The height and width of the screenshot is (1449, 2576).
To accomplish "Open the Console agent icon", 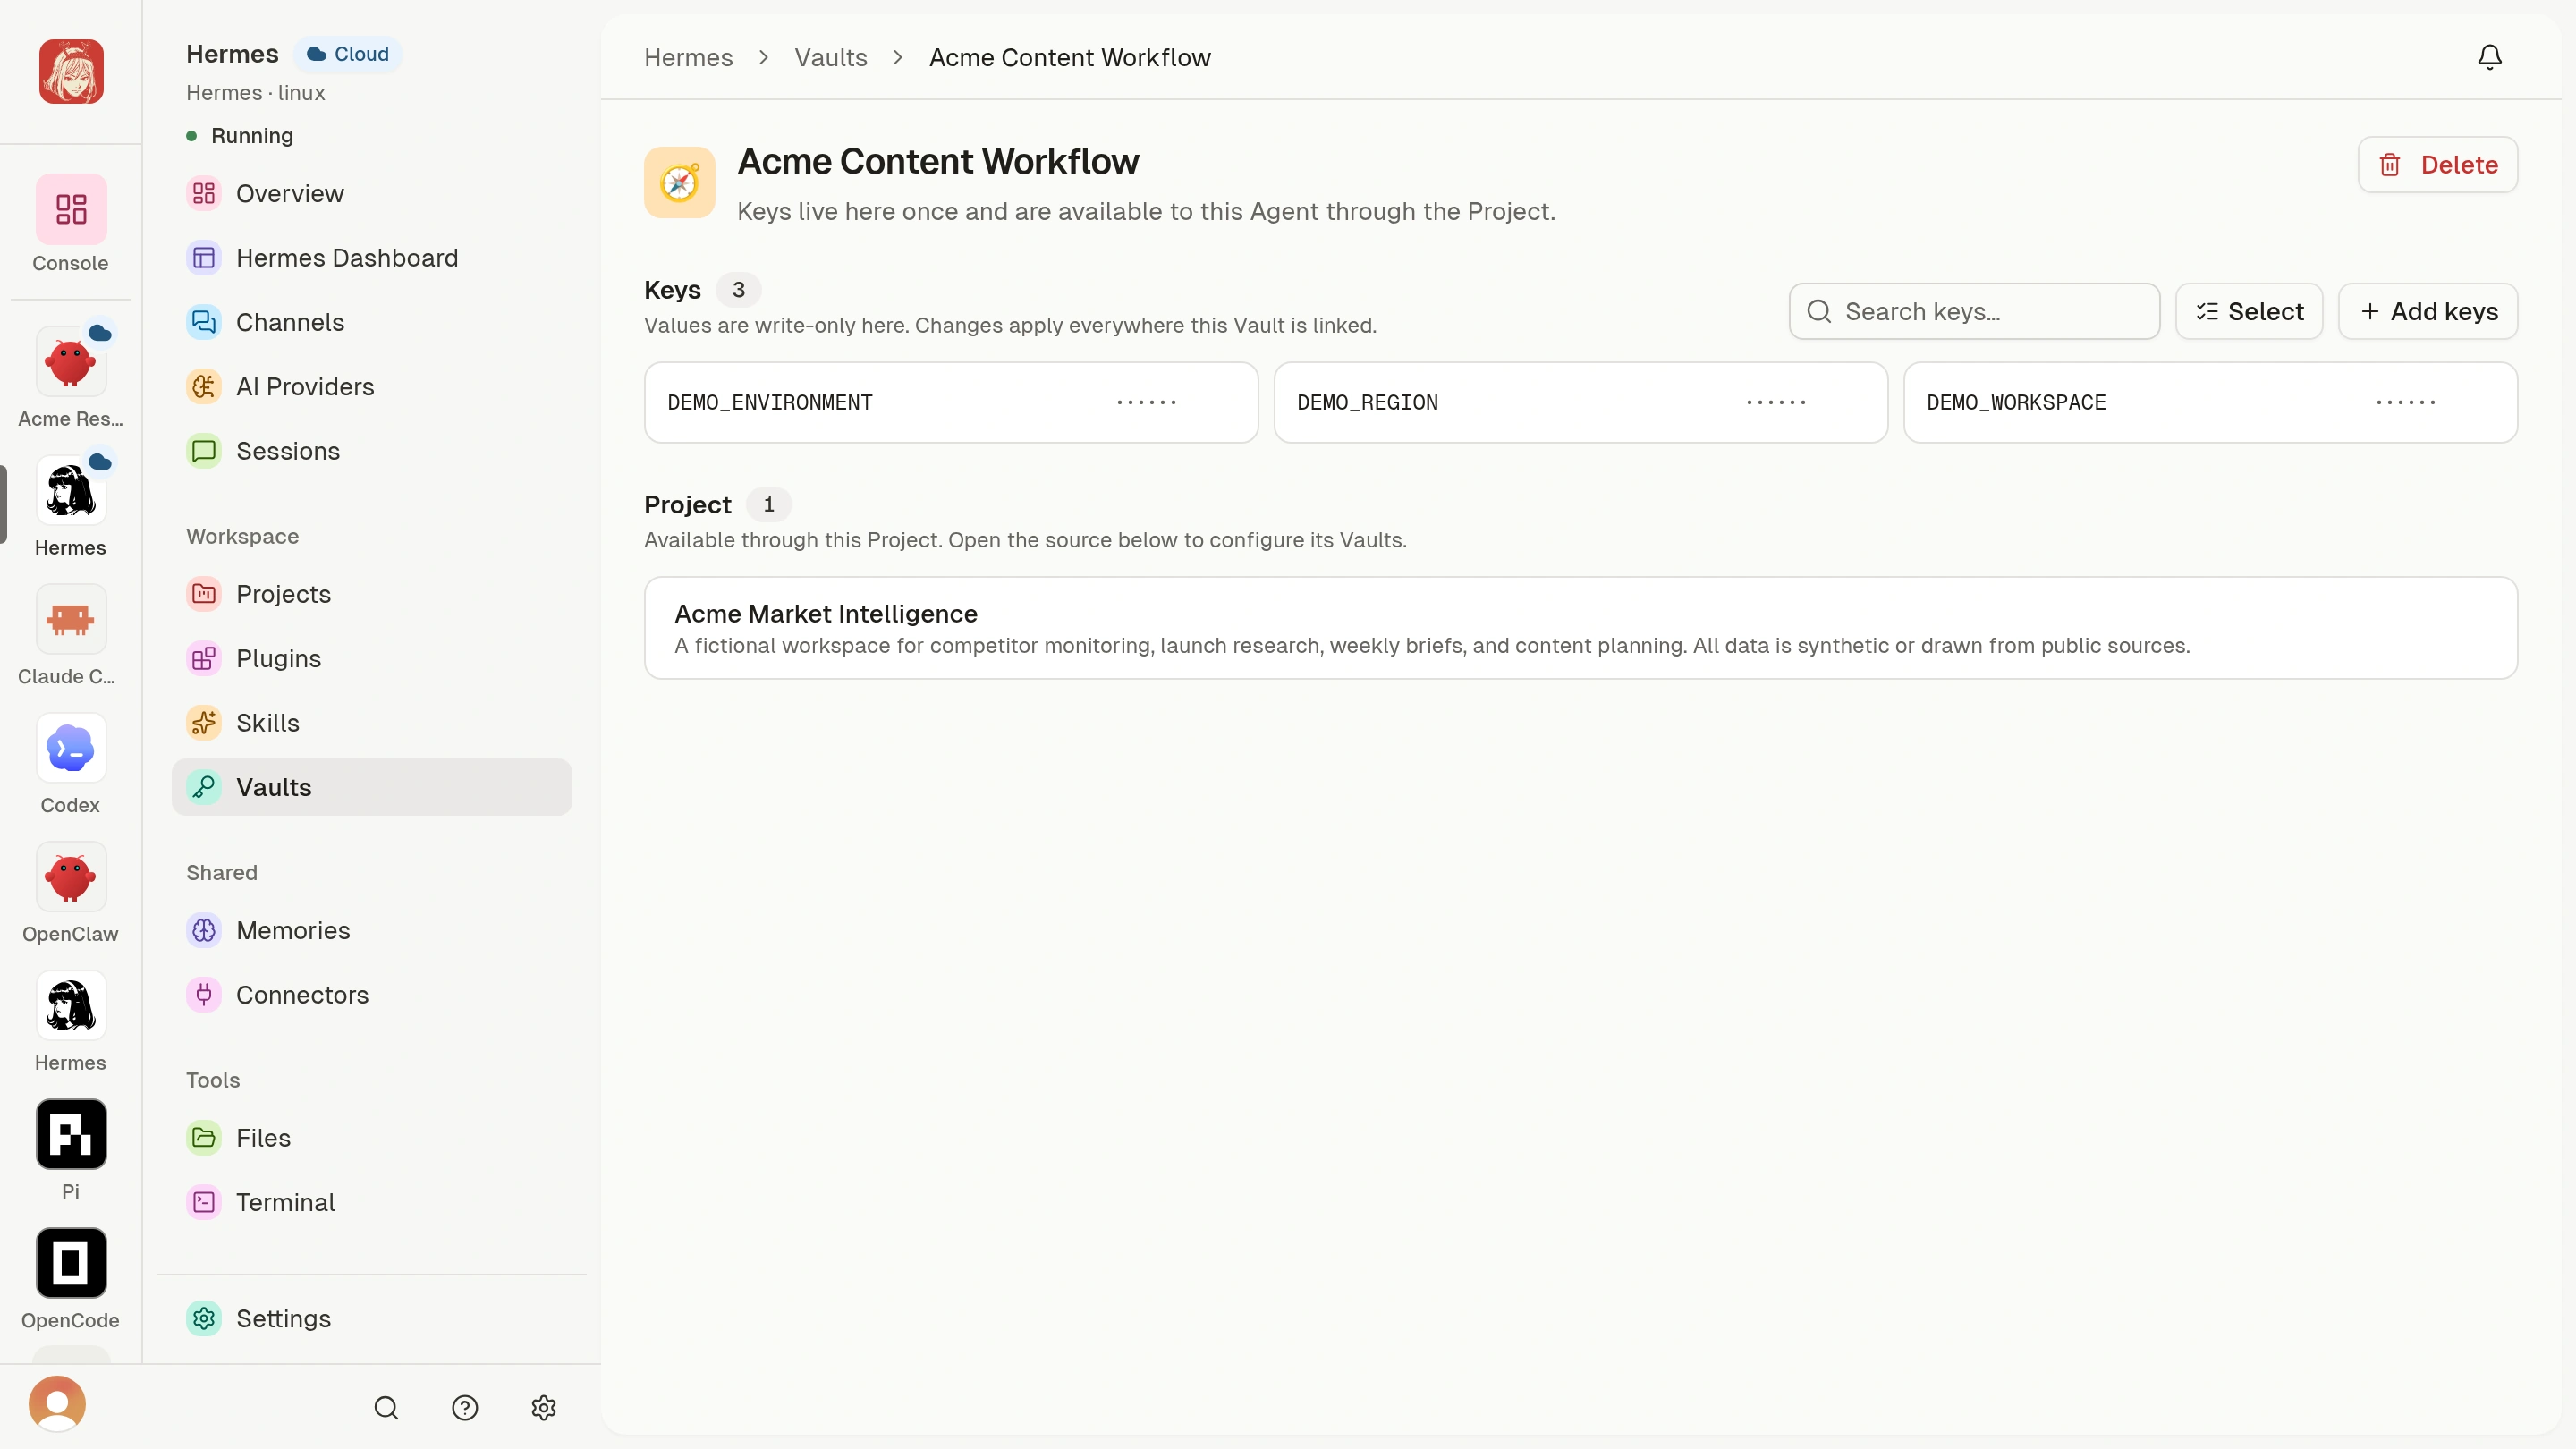I will [x=70, y=209].
